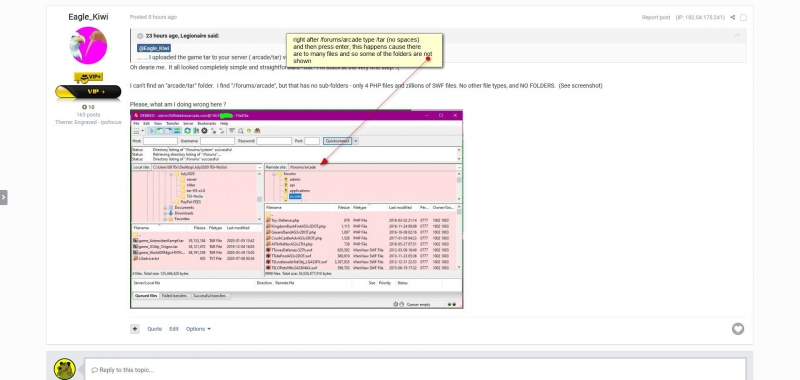This screenshot has width=800, height=380.
Task: Click the filename filter icon in FileZilla screenshot
Action: coord(232,131)
